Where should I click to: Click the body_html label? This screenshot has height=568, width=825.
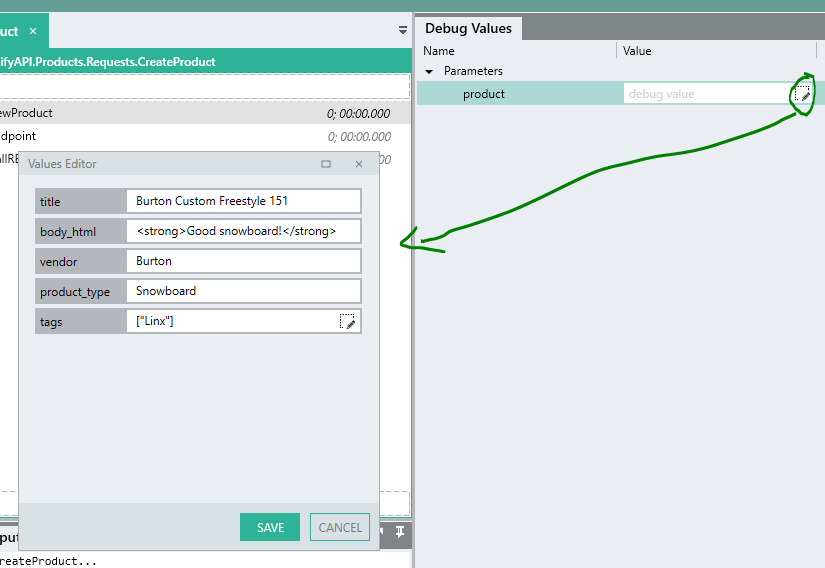click(68, 232)
